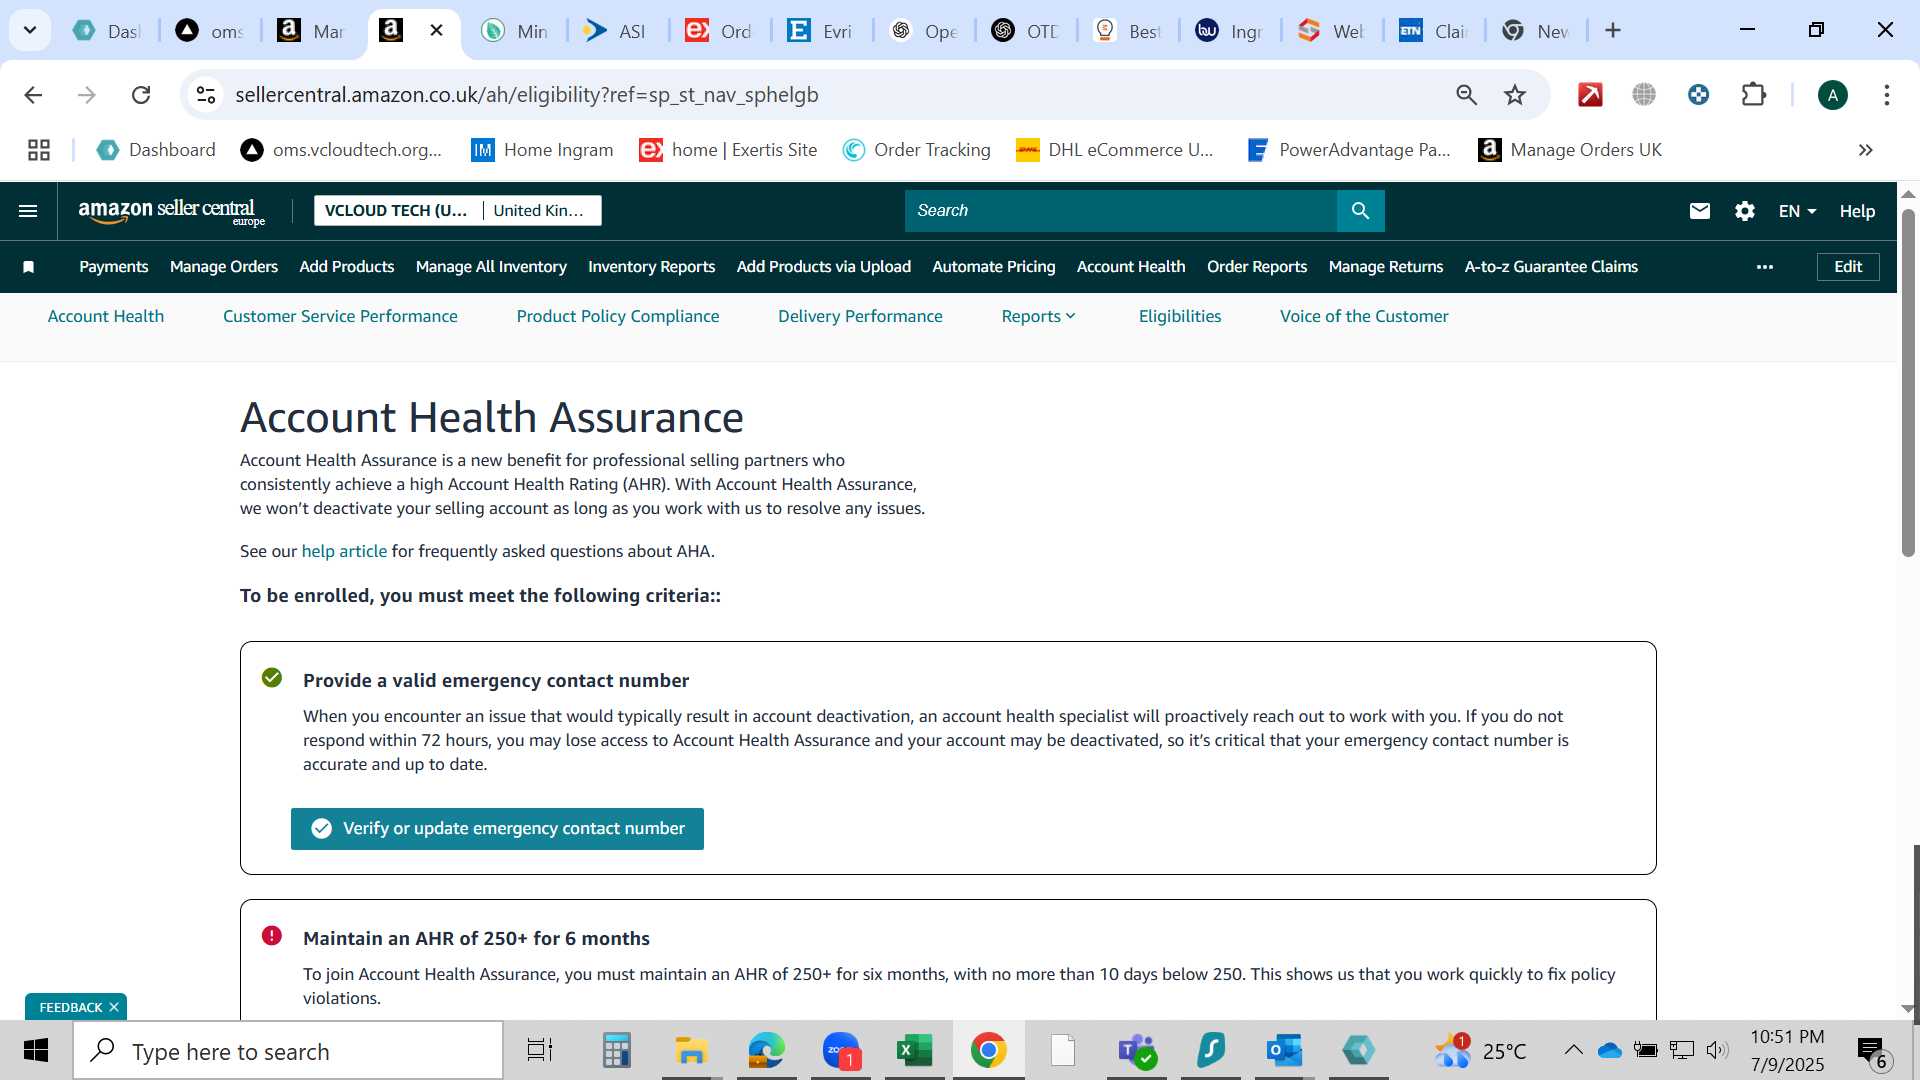Open Manage All Inventory
The height and width of the screenshot is (1080, 1920).
click(x=491, y=267)
